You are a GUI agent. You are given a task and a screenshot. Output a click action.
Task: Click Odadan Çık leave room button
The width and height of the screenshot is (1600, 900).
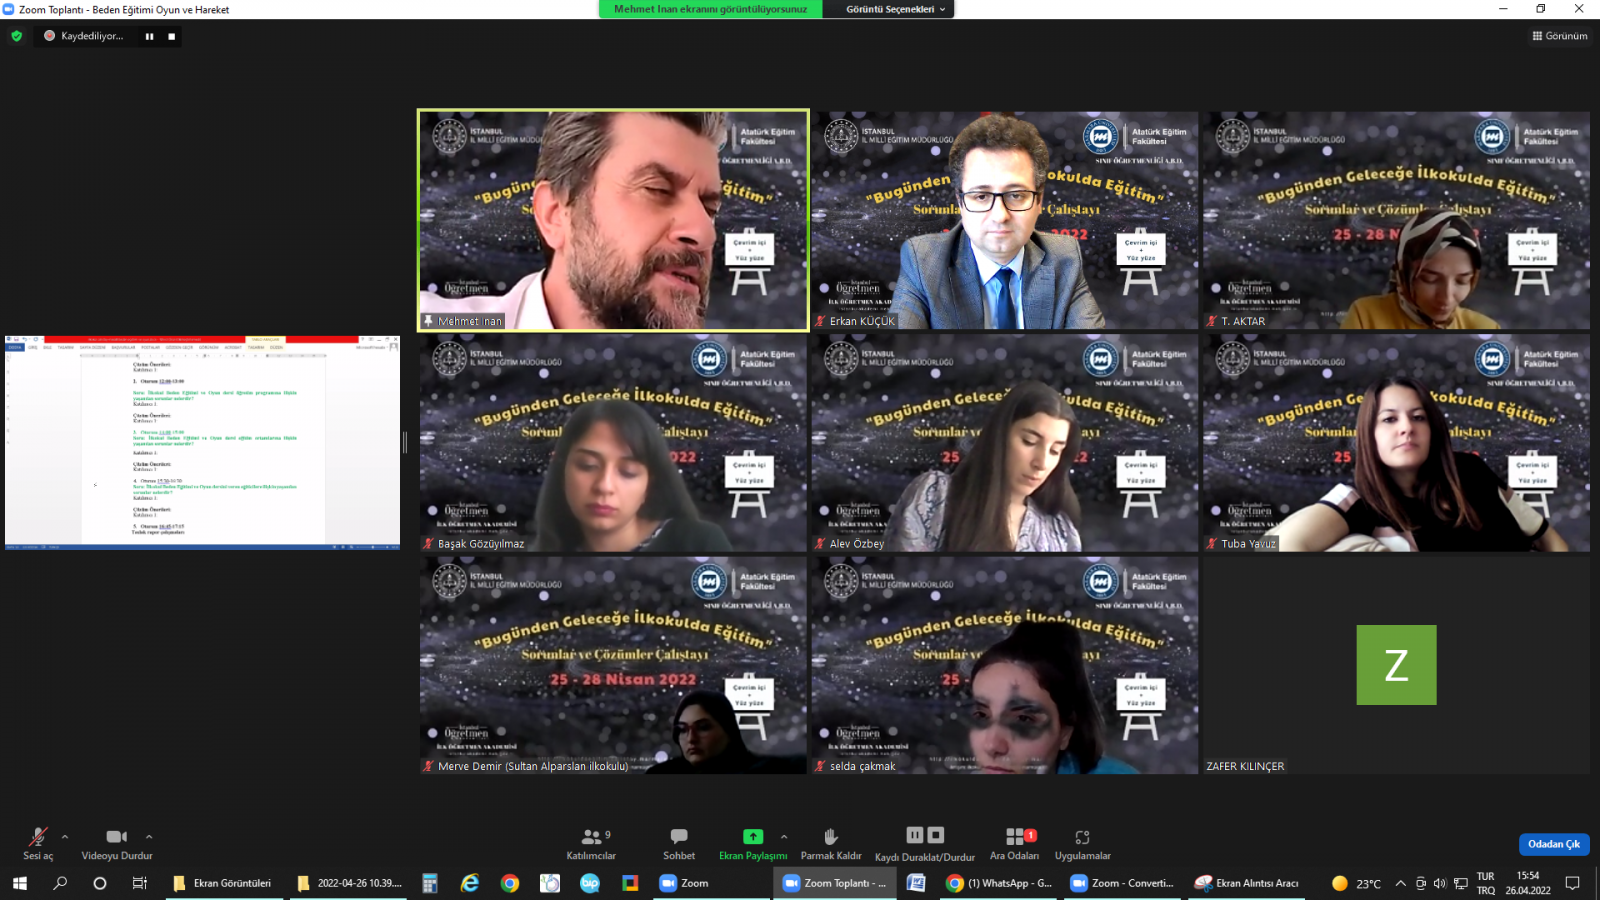tap(1554, 844)
